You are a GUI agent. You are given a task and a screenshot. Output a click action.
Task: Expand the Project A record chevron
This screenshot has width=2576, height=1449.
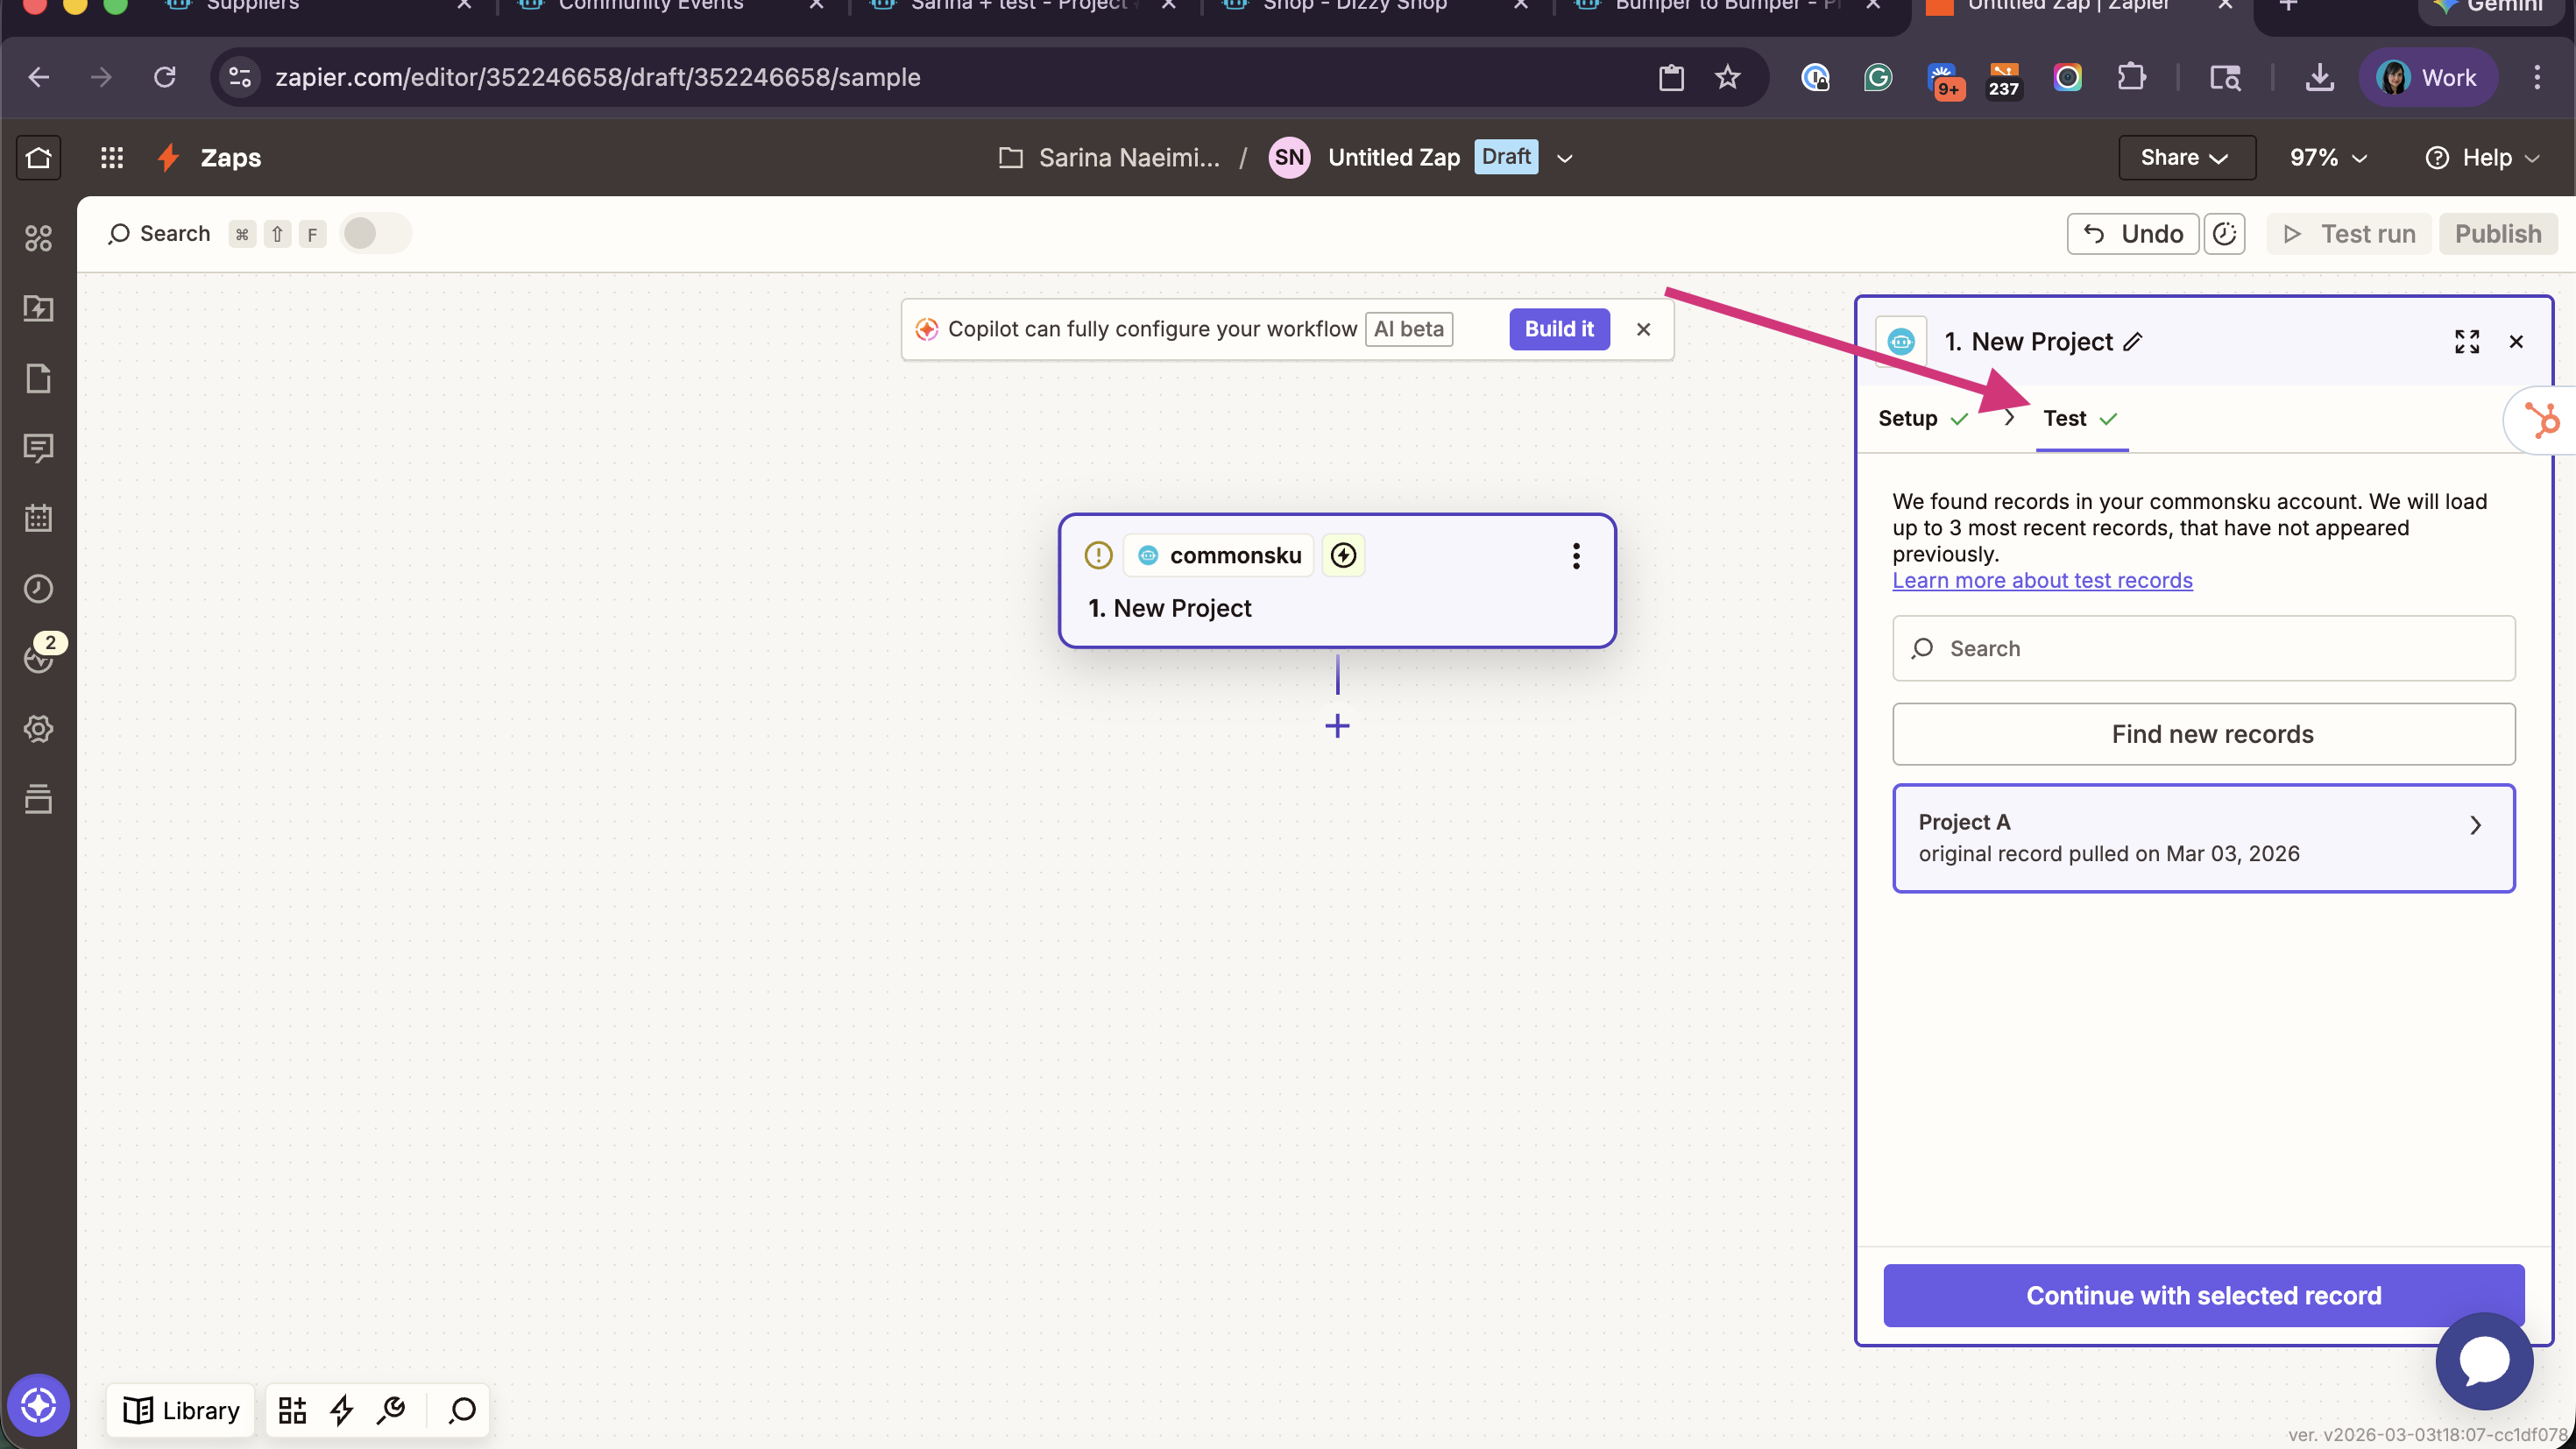2475,825
